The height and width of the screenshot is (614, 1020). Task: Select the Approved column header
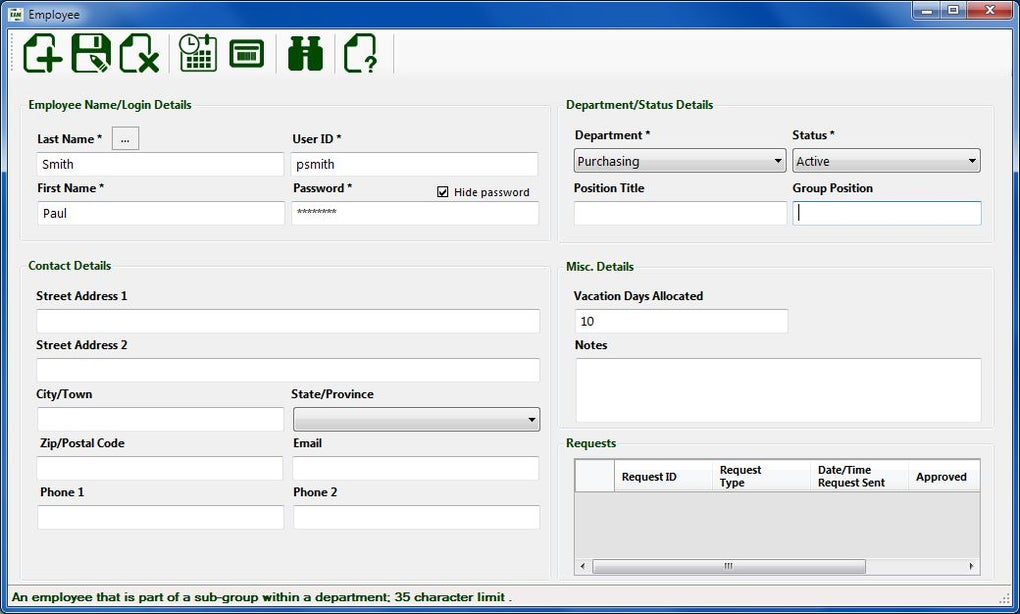[941, 475]
